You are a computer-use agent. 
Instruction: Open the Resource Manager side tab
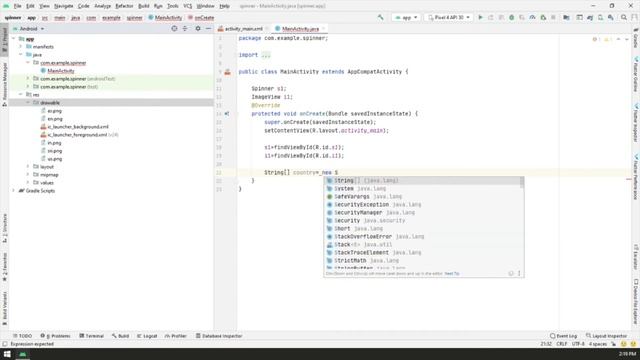coord(4,84)
